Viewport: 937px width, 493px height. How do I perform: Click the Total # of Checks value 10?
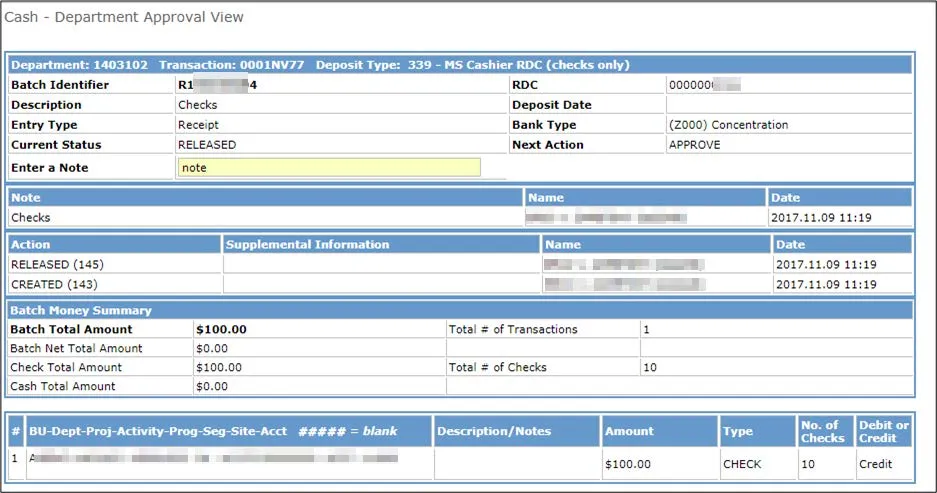tap(650, 367)
